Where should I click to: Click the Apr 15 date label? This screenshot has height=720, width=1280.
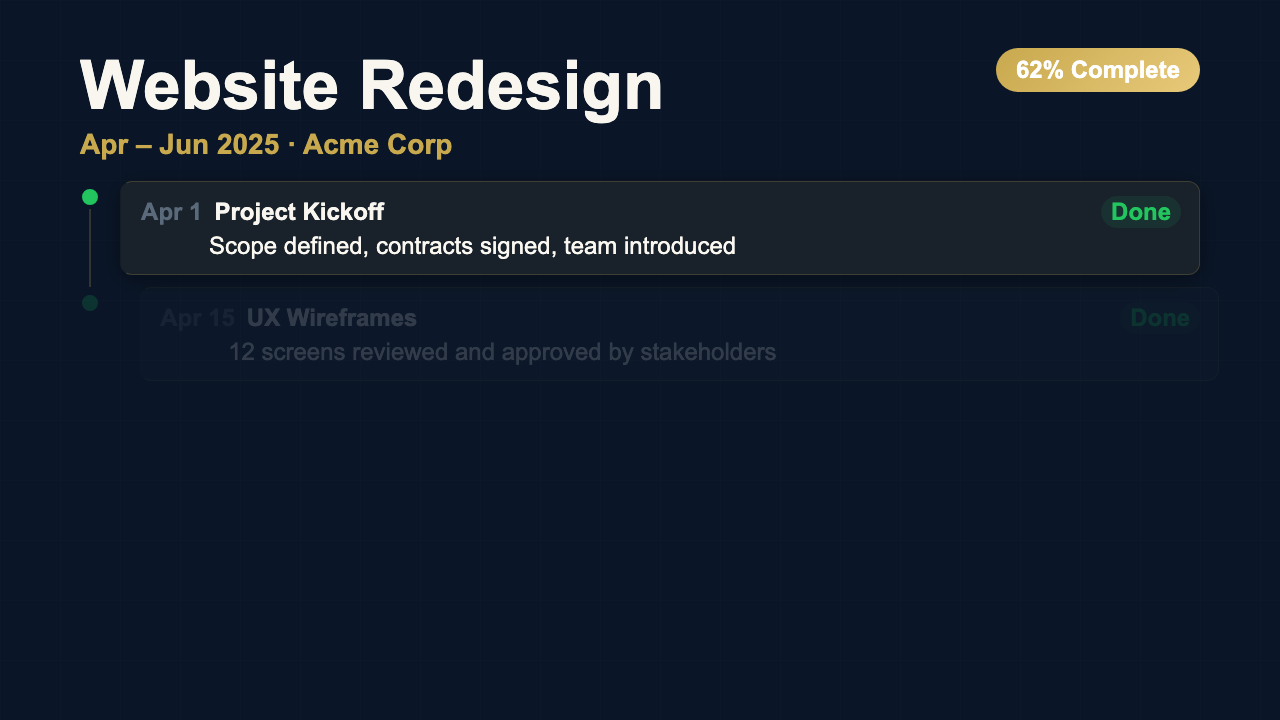[x=197, y=318]
